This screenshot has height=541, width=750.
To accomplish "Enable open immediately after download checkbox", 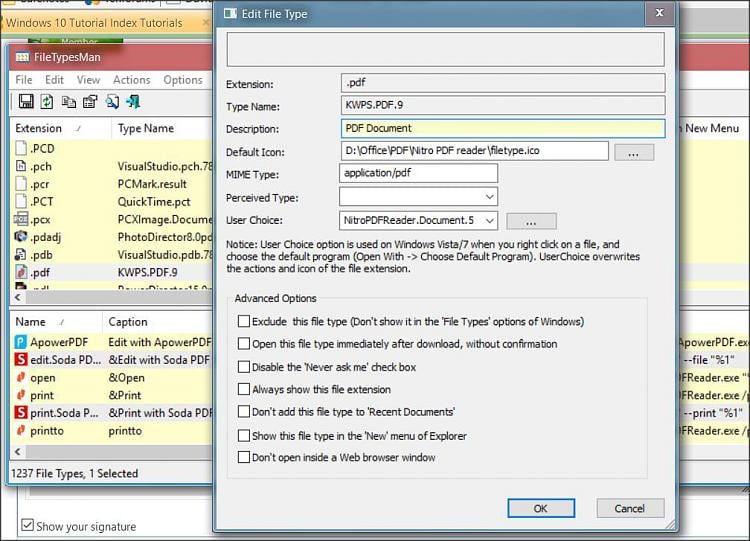I will 243,343.
